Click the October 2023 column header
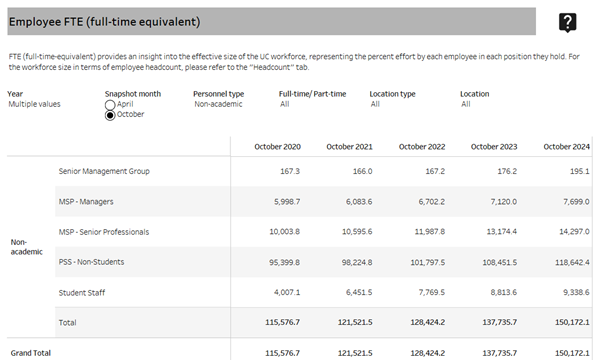The image size is (600, 360). click(494, 147)
